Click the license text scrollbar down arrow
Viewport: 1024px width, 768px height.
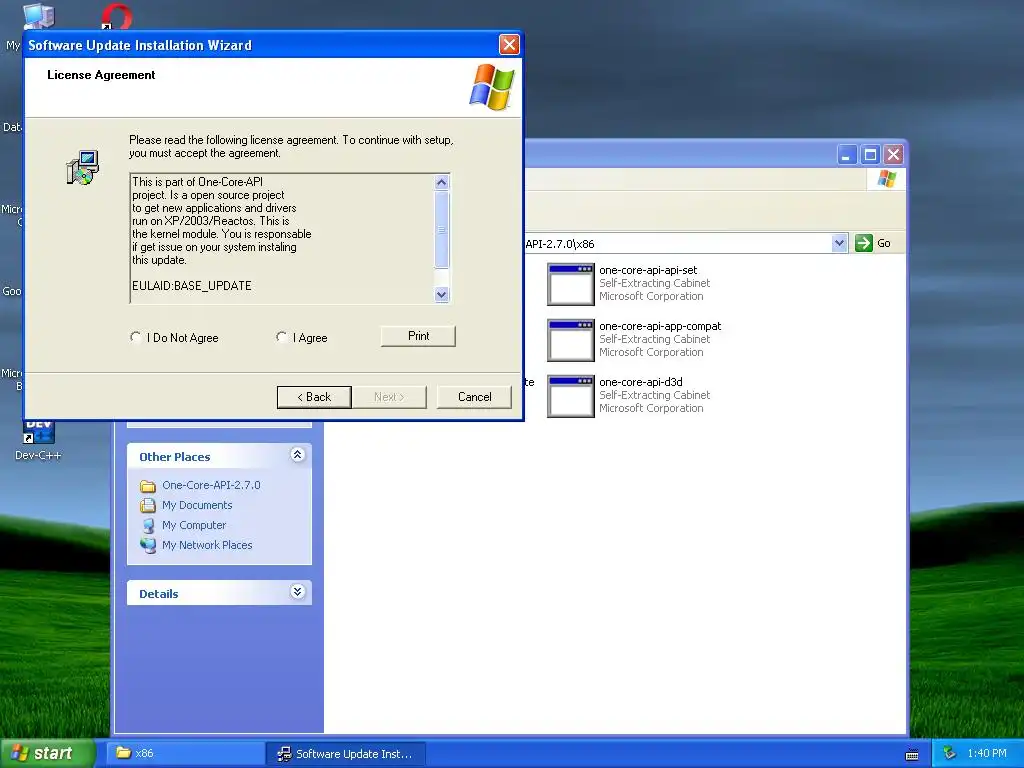(x=441, y=295)
